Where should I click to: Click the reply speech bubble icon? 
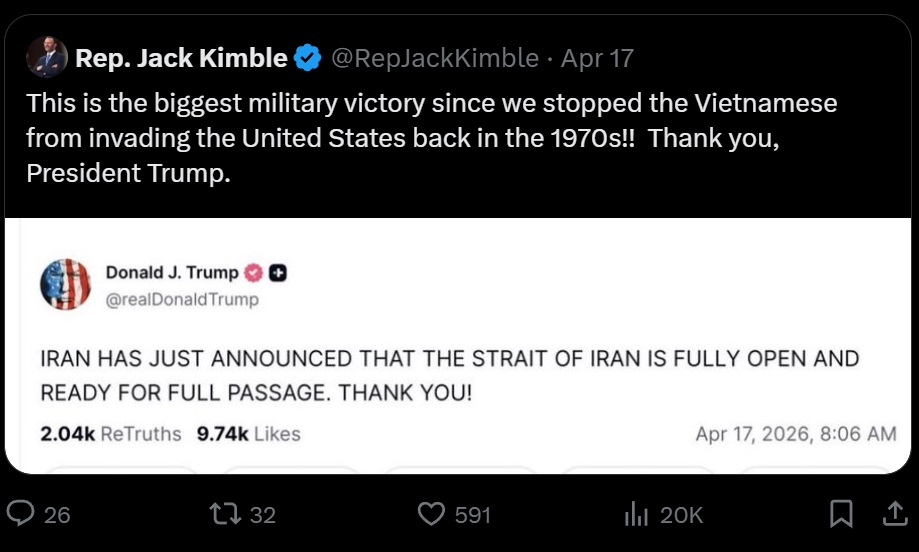pyautogui.click(x=21, y=514)
